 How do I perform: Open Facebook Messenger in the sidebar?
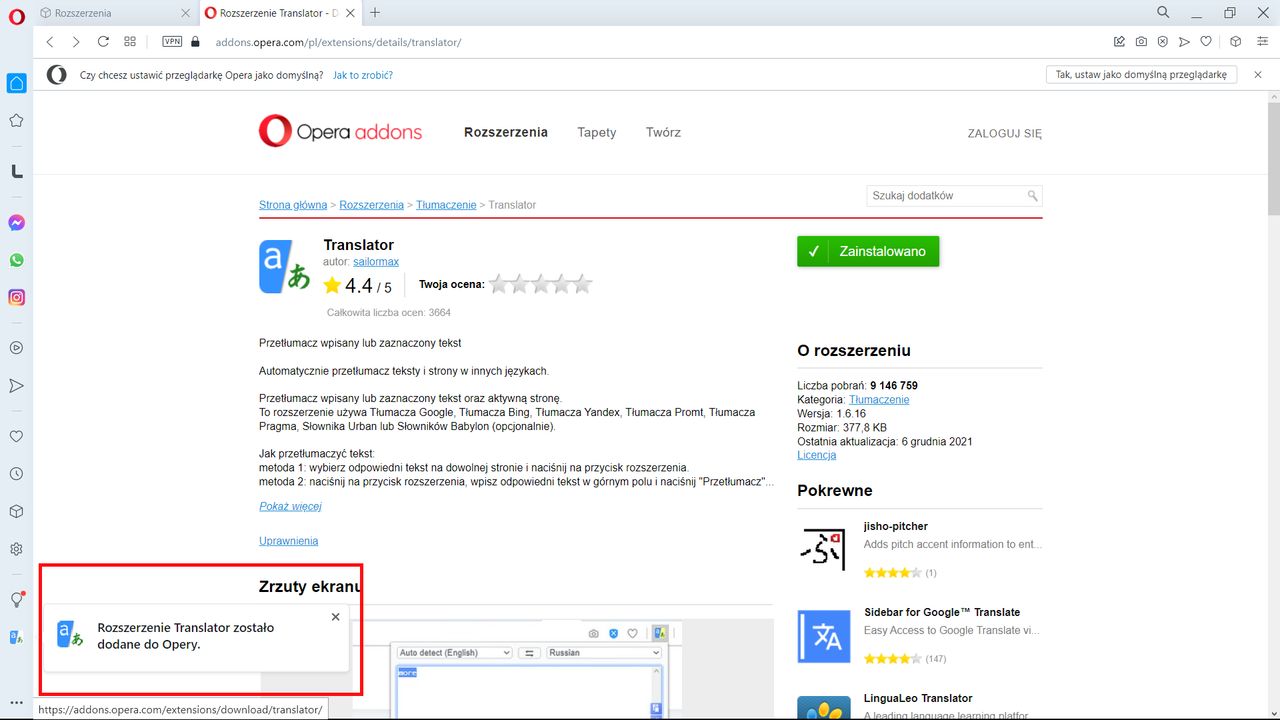coord(16,222)
